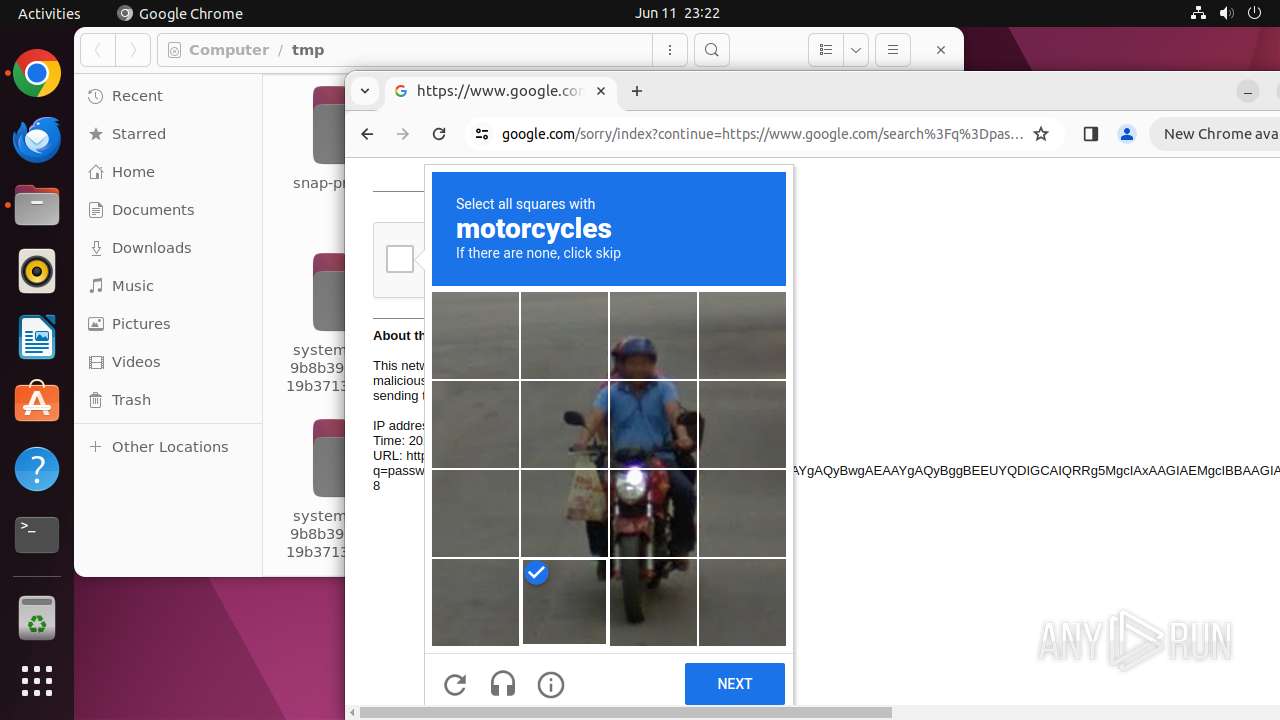Click the Chrome address bar URL

(x=763, y=134)
